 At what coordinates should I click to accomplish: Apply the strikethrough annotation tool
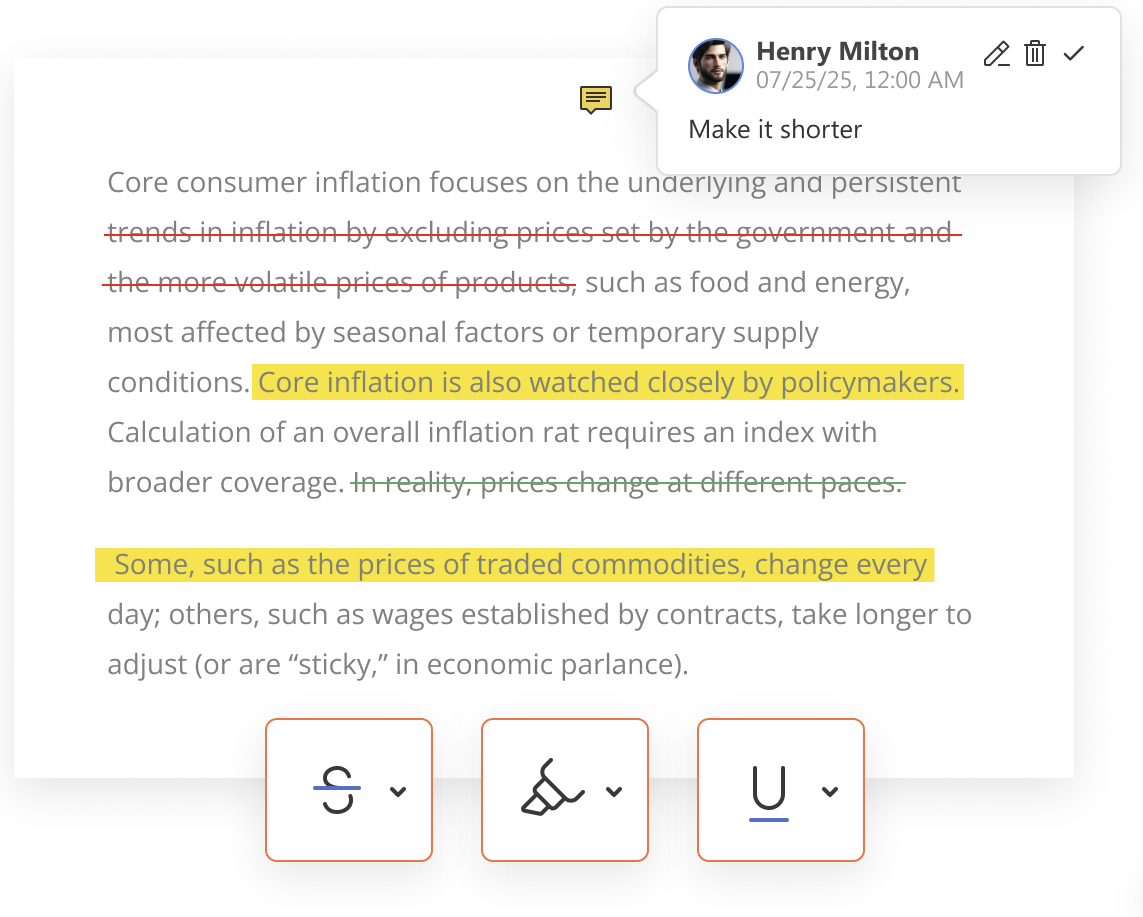point(337,790)
